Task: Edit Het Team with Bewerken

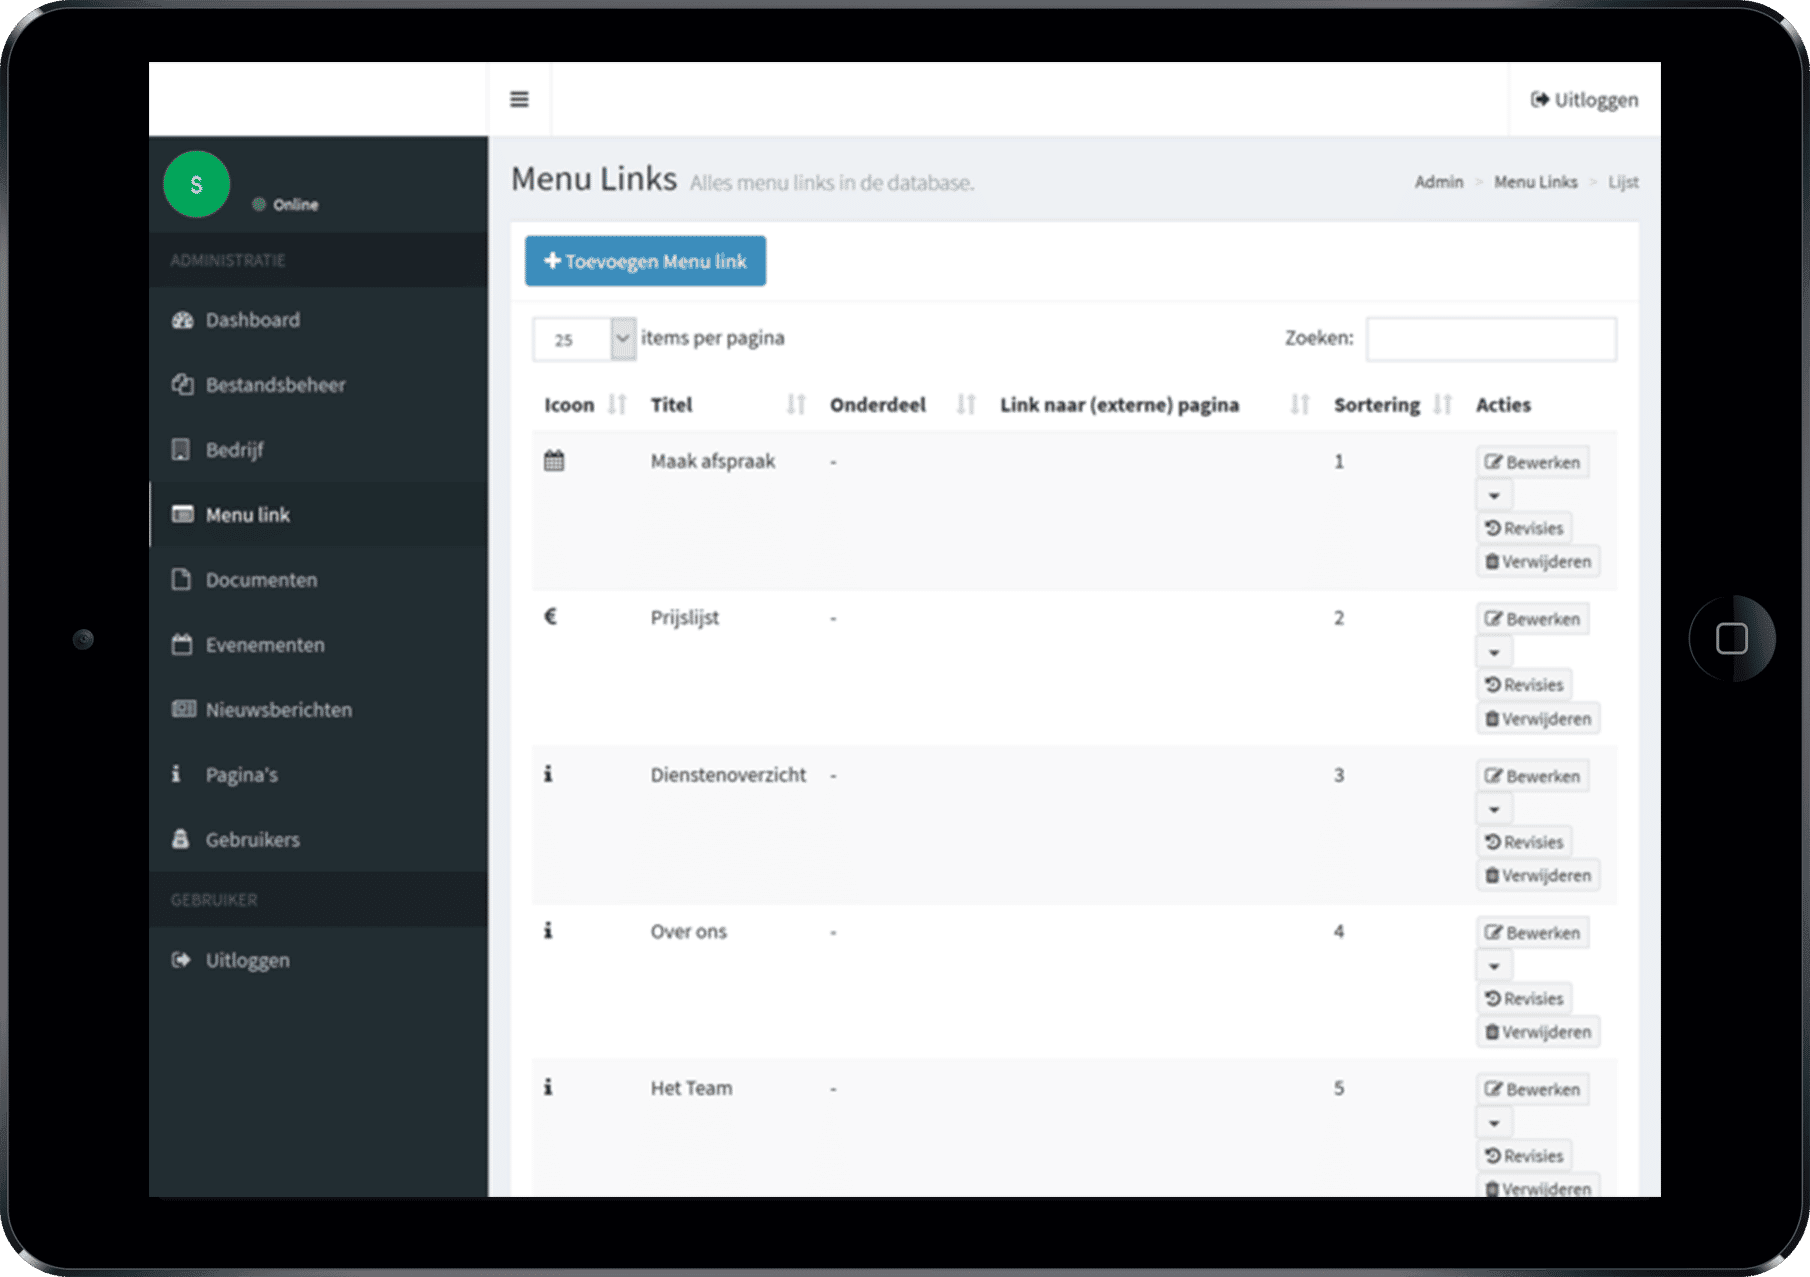Action: (x=1532, y=1089)
